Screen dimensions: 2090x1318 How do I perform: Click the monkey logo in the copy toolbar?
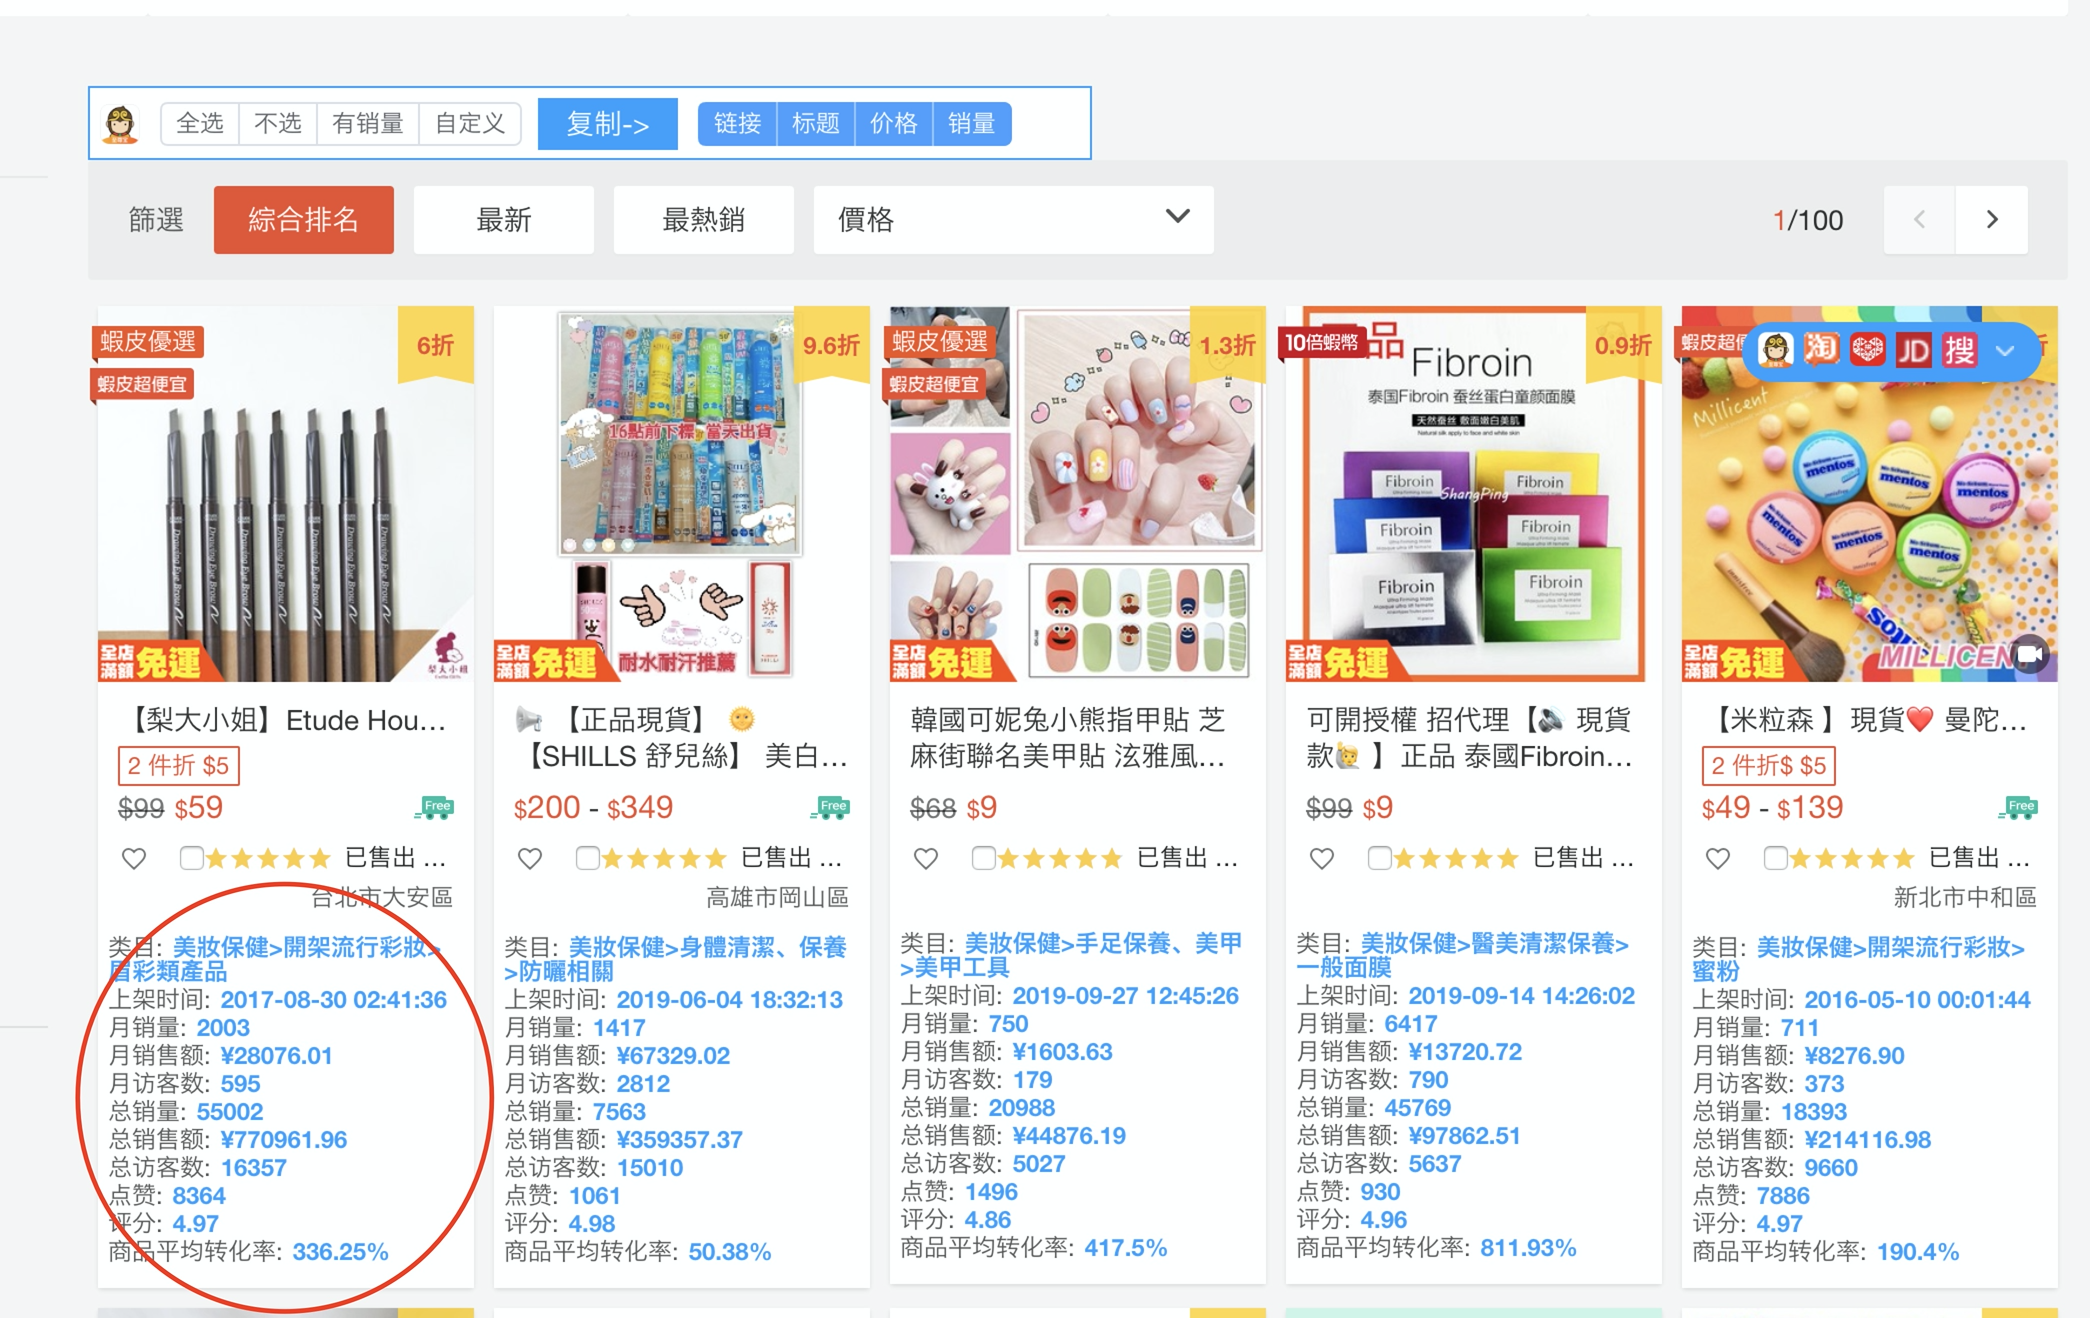click(120, 124)
